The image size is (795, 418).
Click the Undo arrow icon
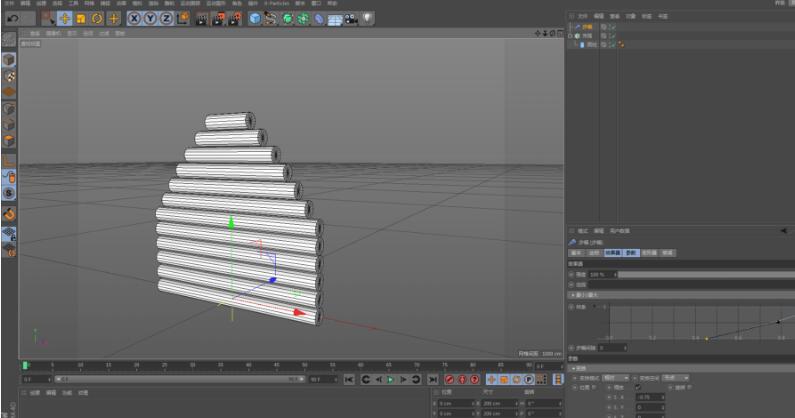pos(13,18)
